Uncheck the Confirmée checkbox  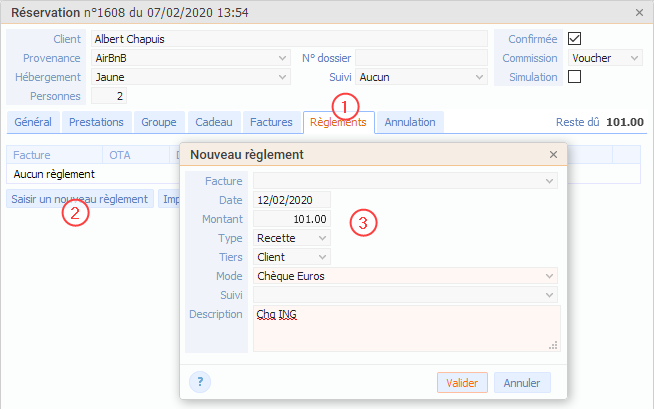pyautogui.click(x=574, y=39)
